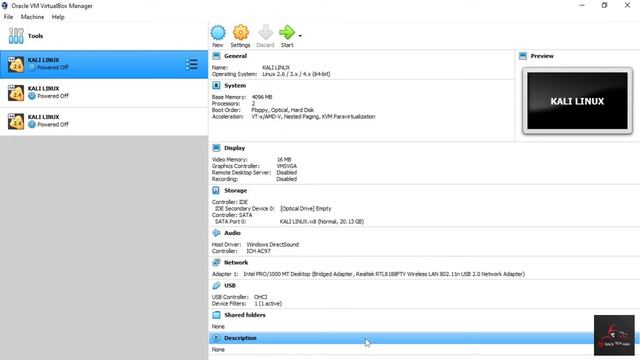Click the Description section icon
The height and width of the screenshot is (360, 640).
[216, 338]
